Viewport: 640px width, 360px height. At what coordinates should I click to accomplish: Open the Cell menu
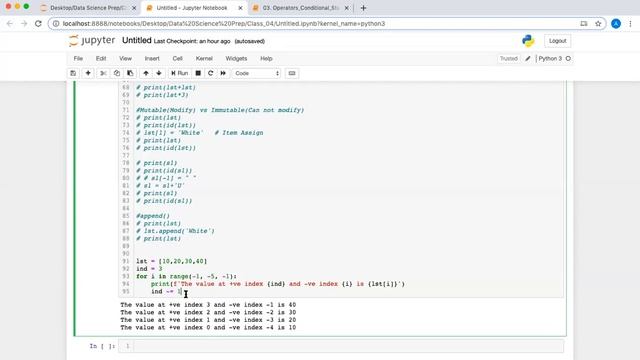click(177, 58)
